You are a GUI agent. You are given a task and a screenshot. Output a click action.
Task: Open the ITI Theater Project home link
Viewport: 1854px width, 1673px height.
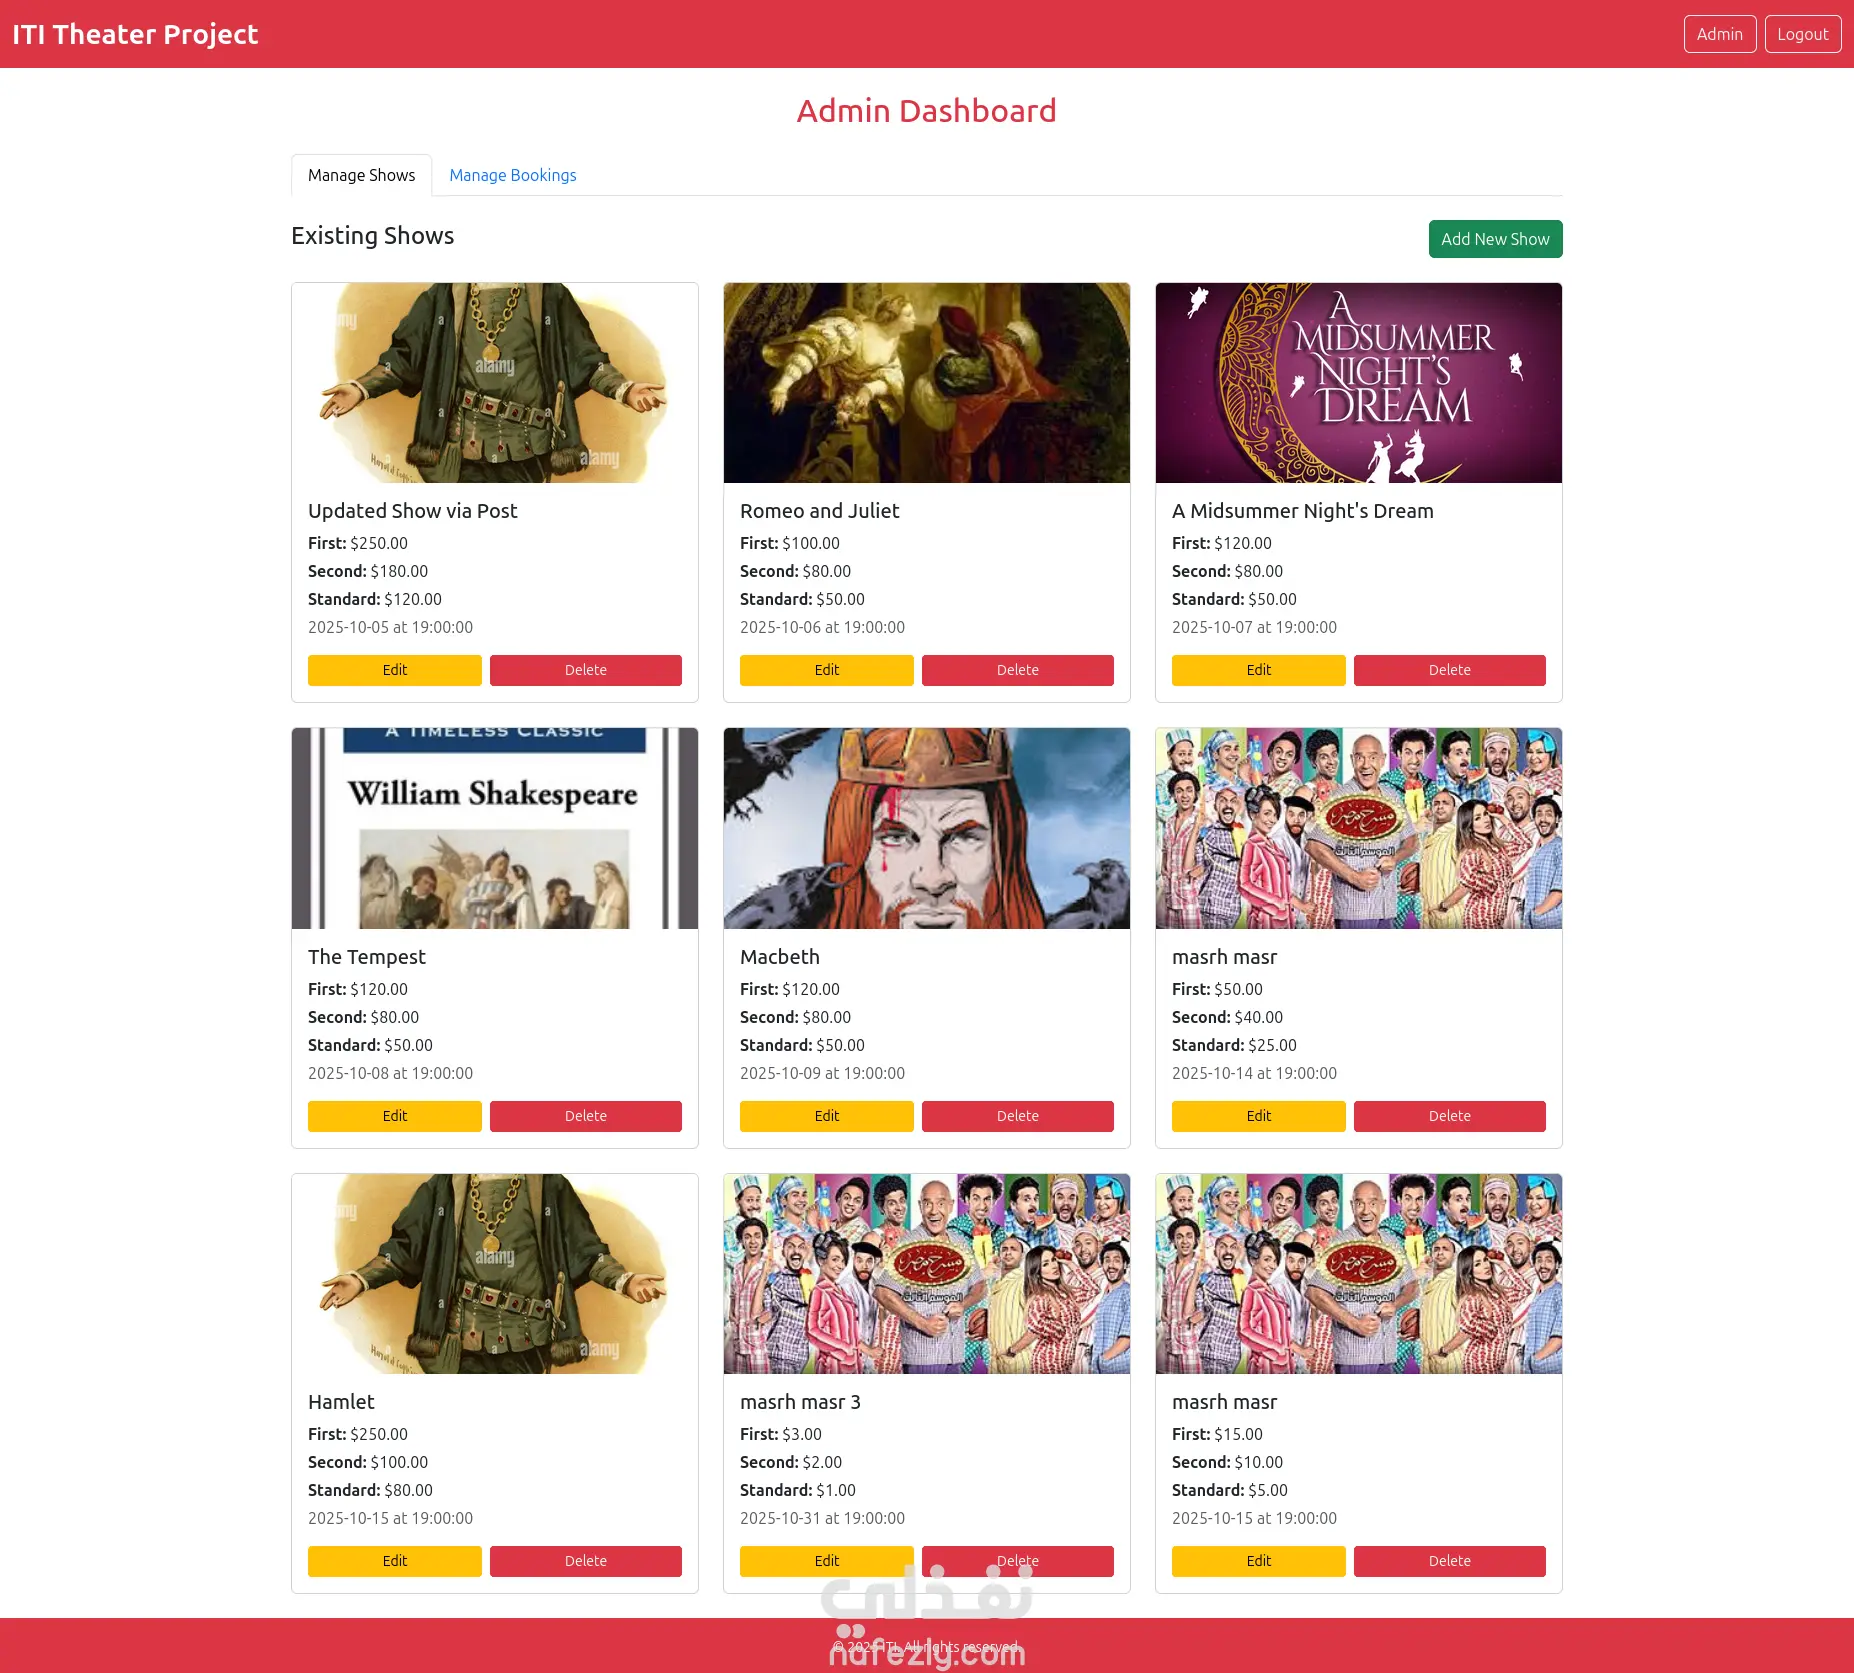tap(135, 34)
